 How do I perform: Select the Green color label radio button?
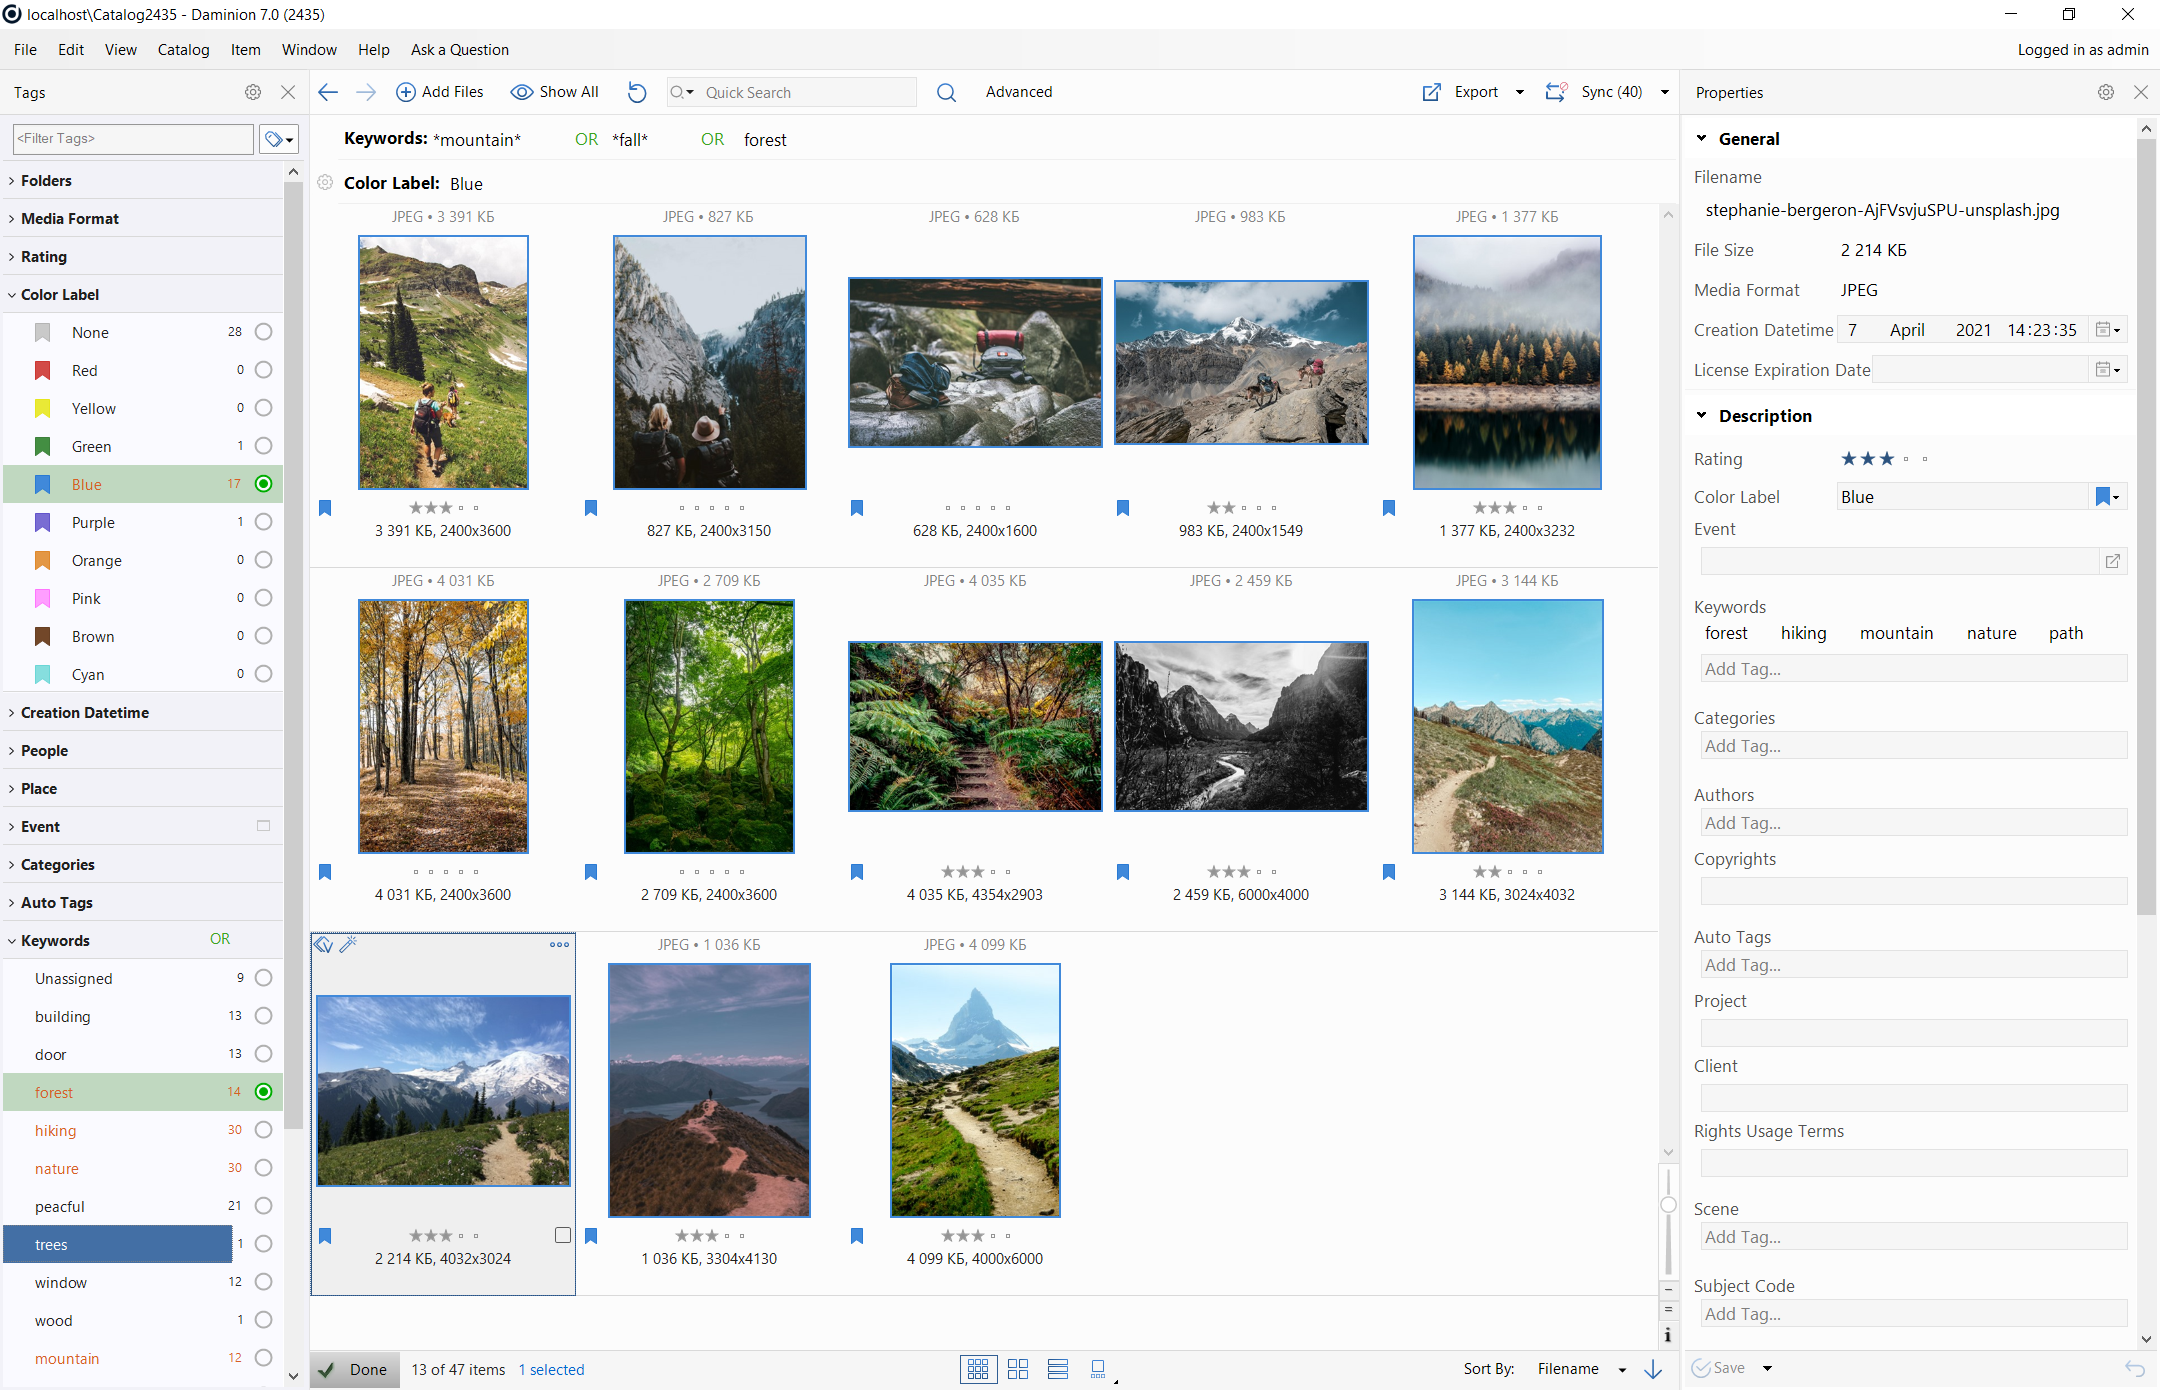click(x=263, y=446)
